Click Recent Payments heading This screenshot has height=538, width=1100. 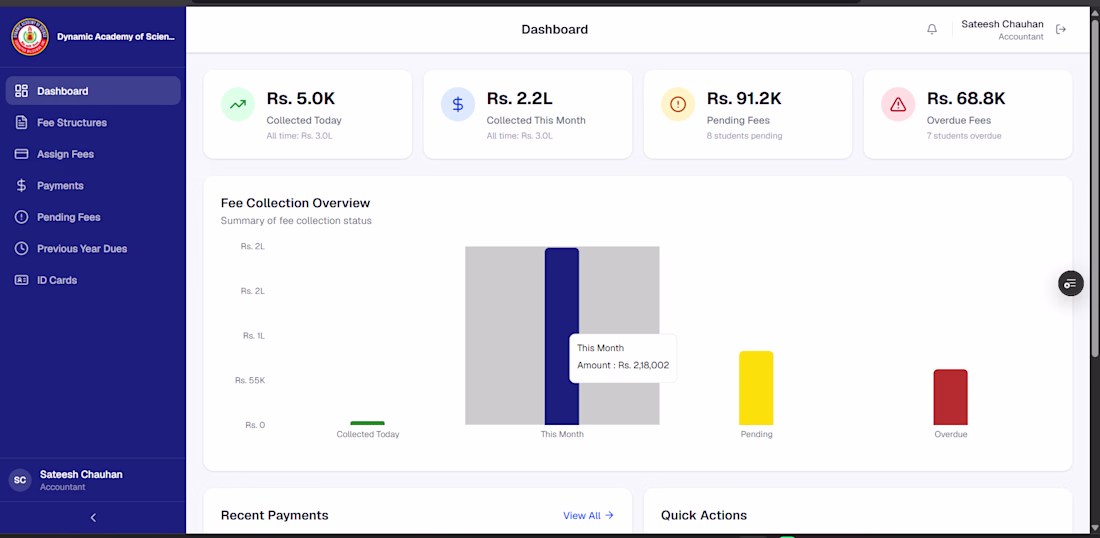[274, 515]
